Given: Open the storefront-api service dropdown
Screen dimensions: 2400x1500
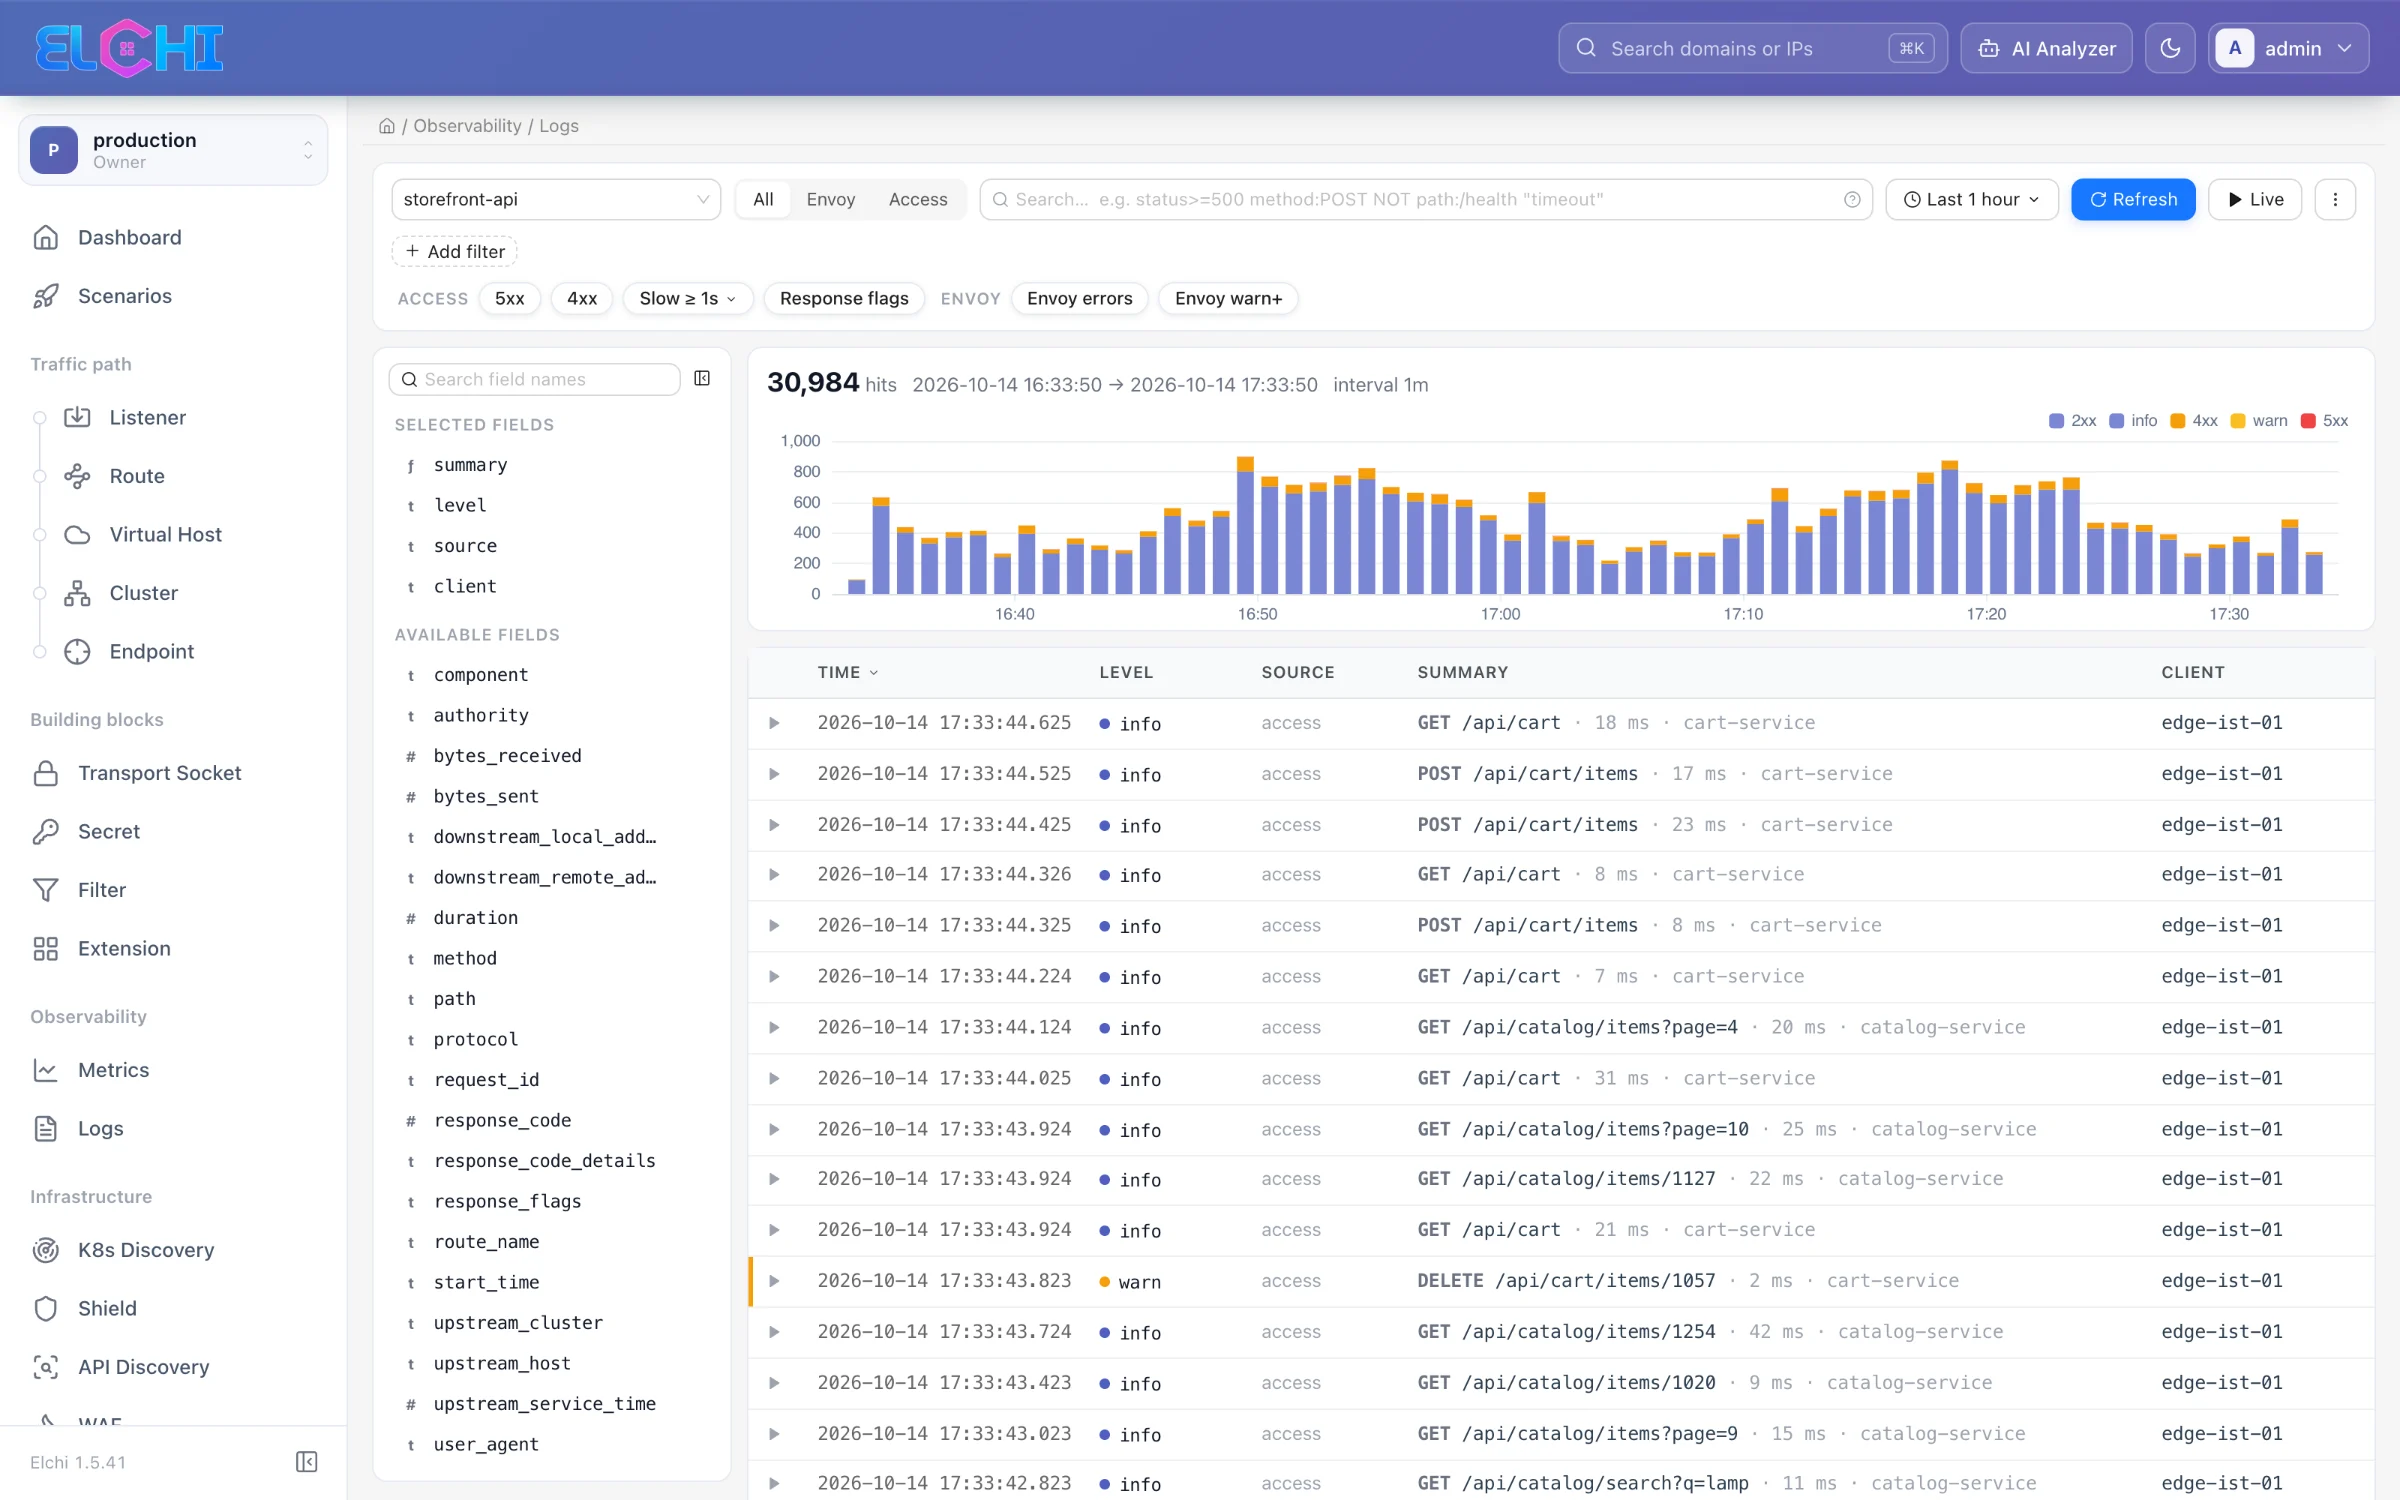Looking at the screenshot, I should tap(556, 199).
